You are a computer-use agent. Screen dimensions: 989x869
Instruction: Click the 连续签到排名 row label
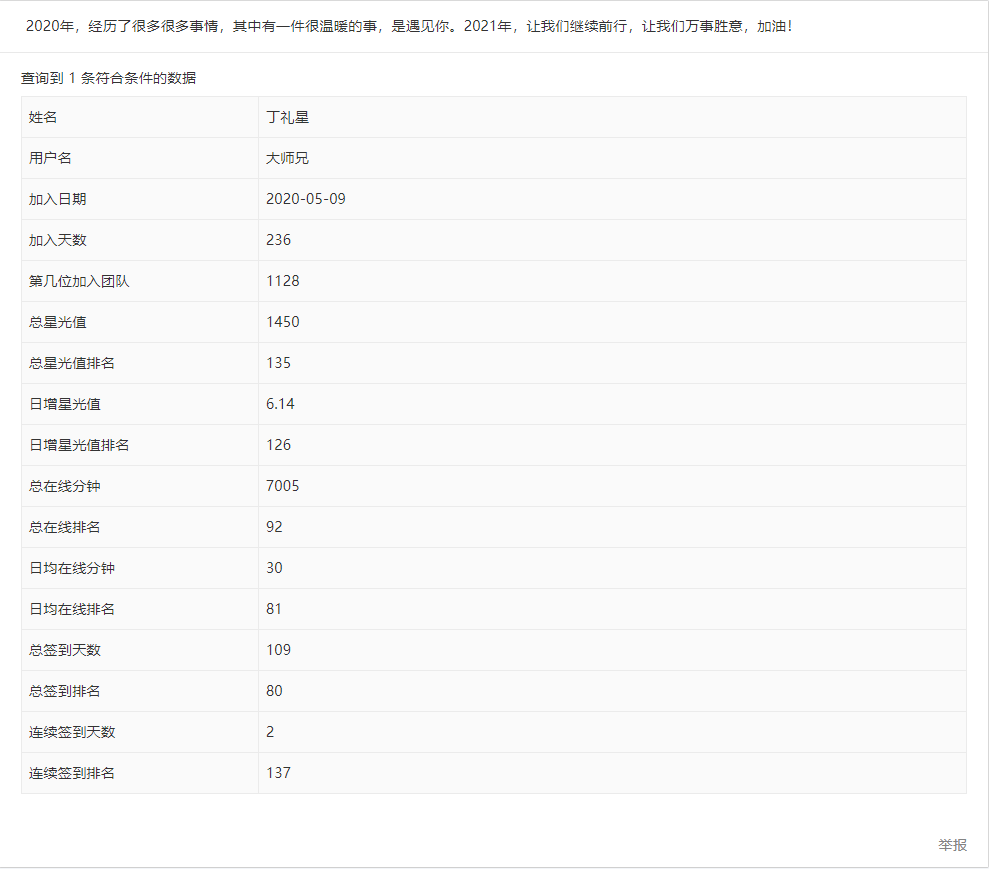[72, 773]
